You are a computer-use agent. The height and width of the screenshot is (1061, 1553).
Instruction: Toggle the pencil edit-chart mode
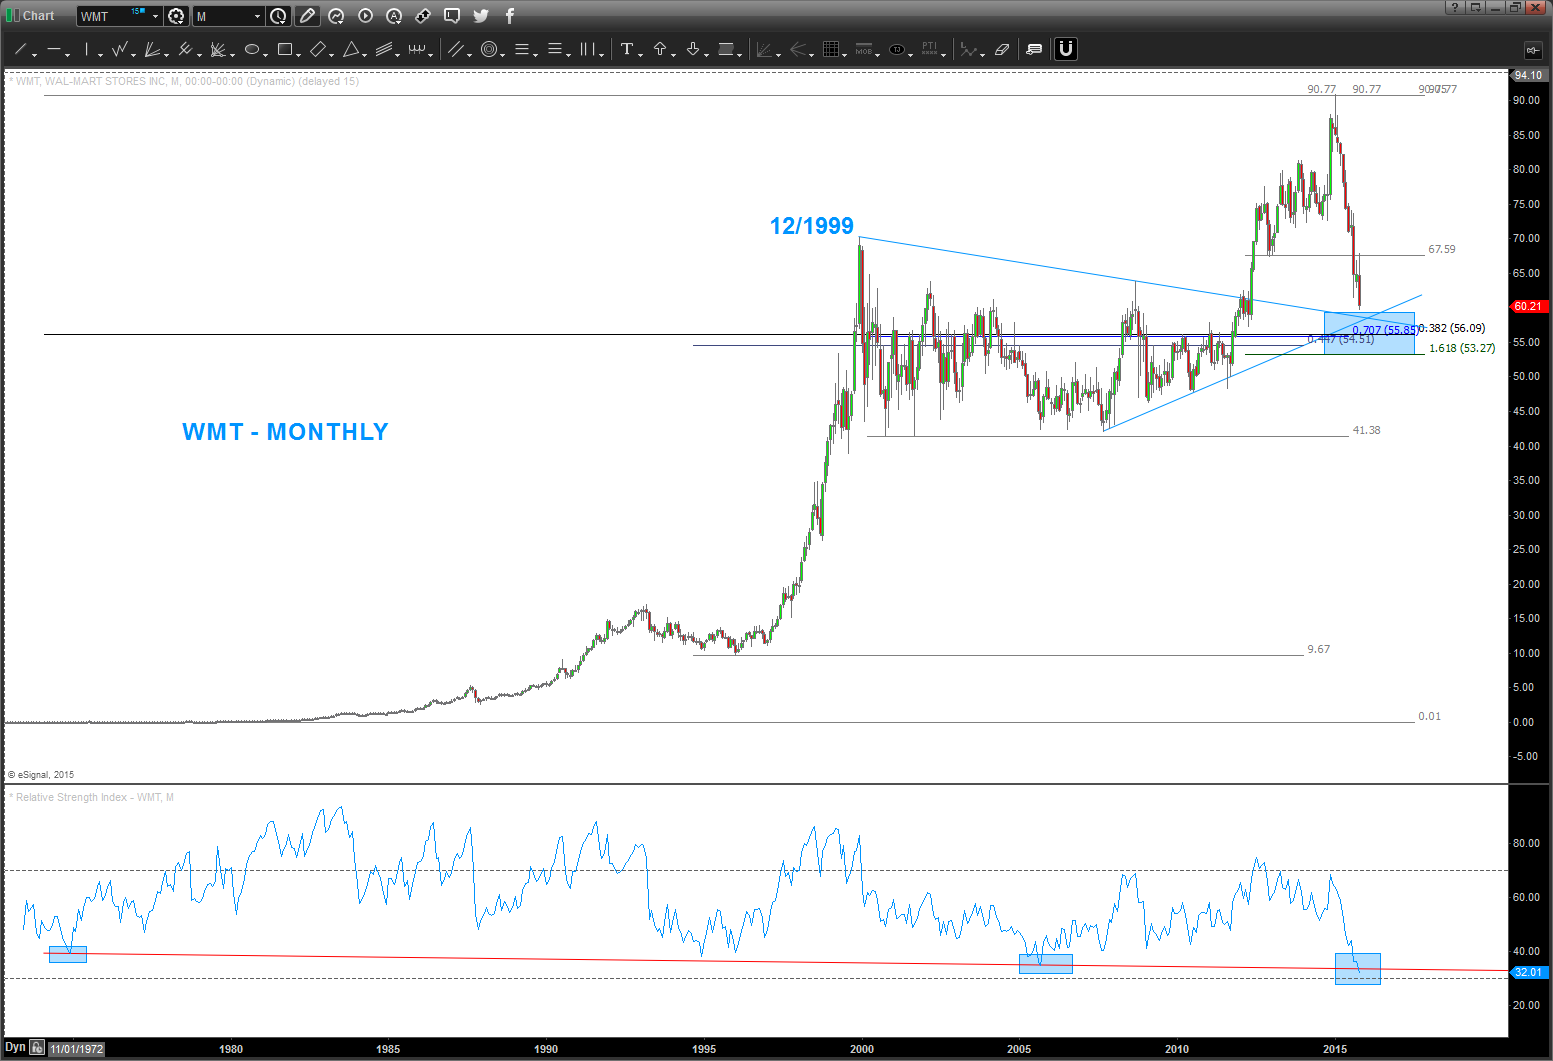307,16
